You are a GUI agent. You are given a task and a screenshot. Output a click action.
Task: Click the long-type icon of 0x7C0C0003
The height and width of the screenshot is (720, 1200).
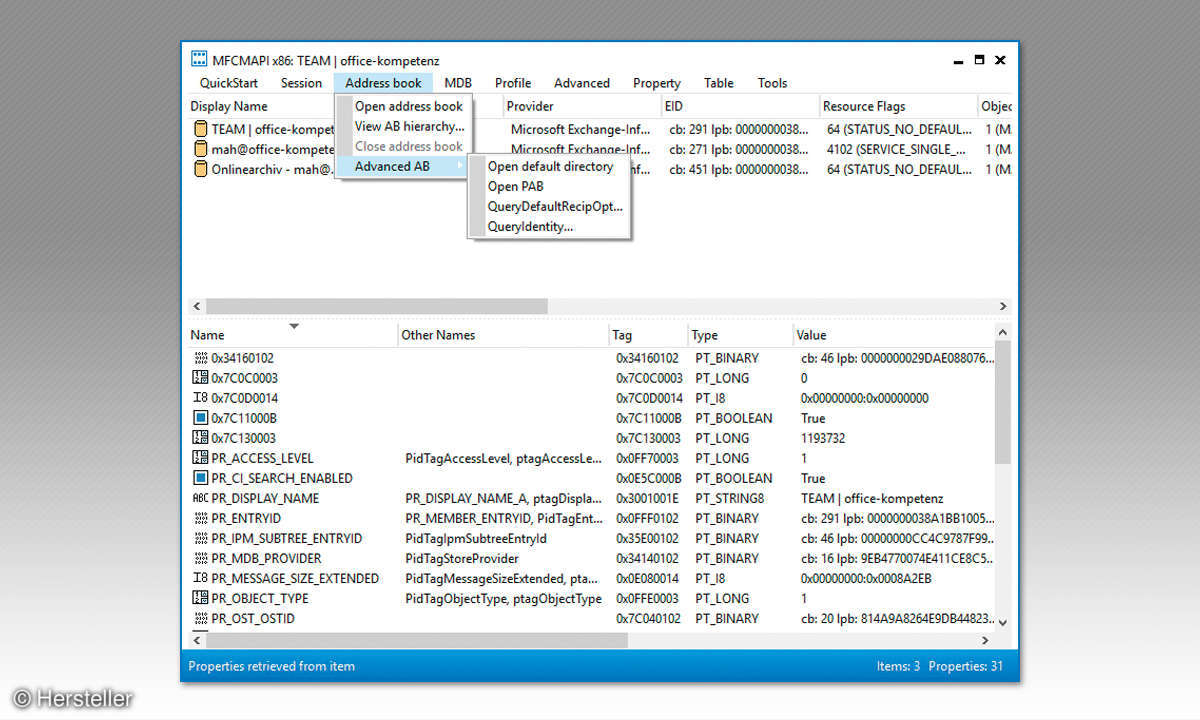click(200, 378)
